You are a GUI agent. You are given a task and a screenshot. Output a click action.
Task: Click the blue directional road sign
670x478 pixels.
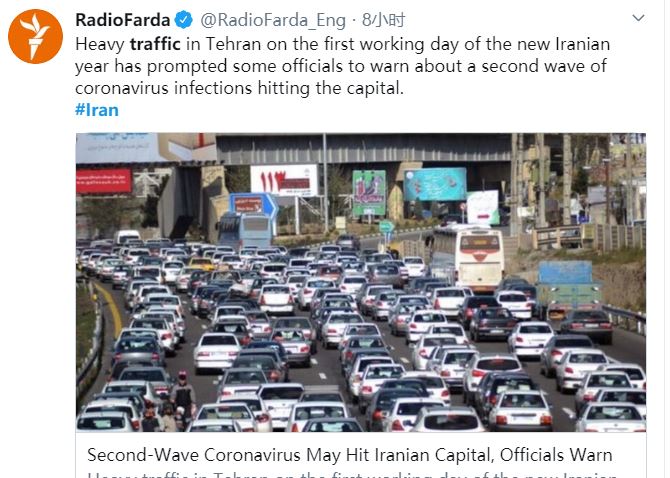[x=253, y=205]
